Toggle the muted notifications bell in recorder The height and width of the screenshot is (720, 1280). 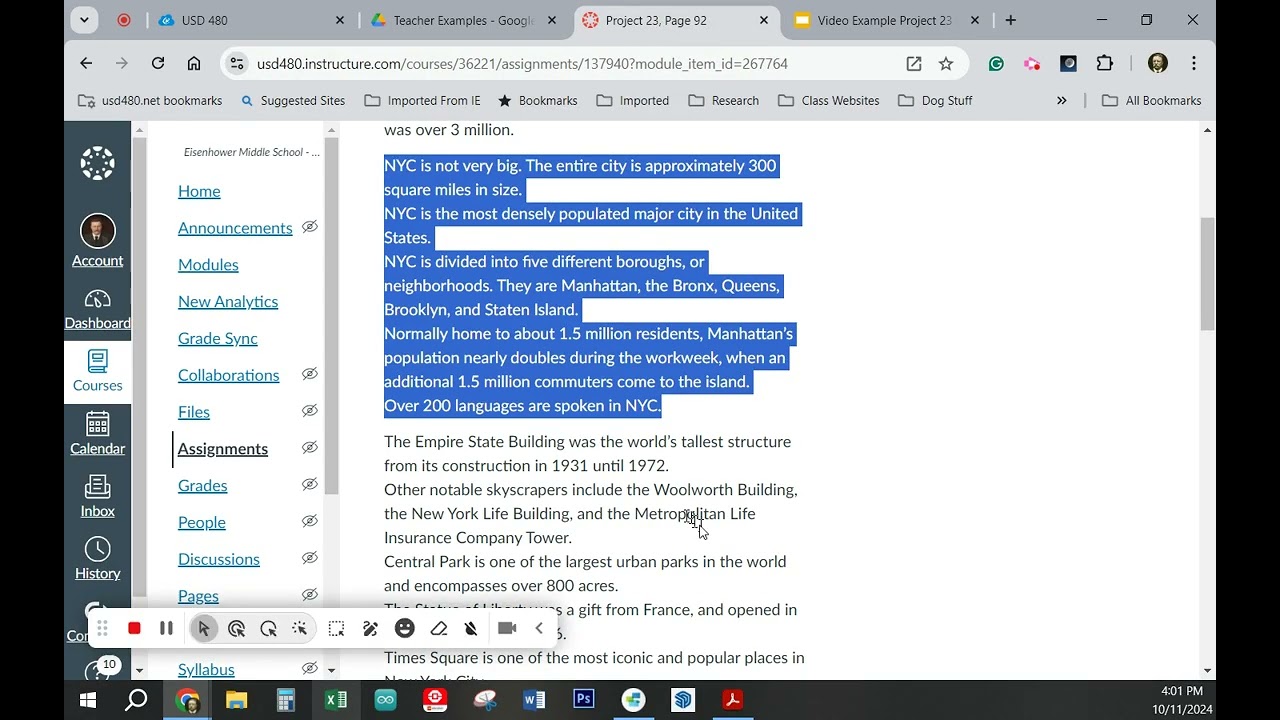[x=471, y=628]
